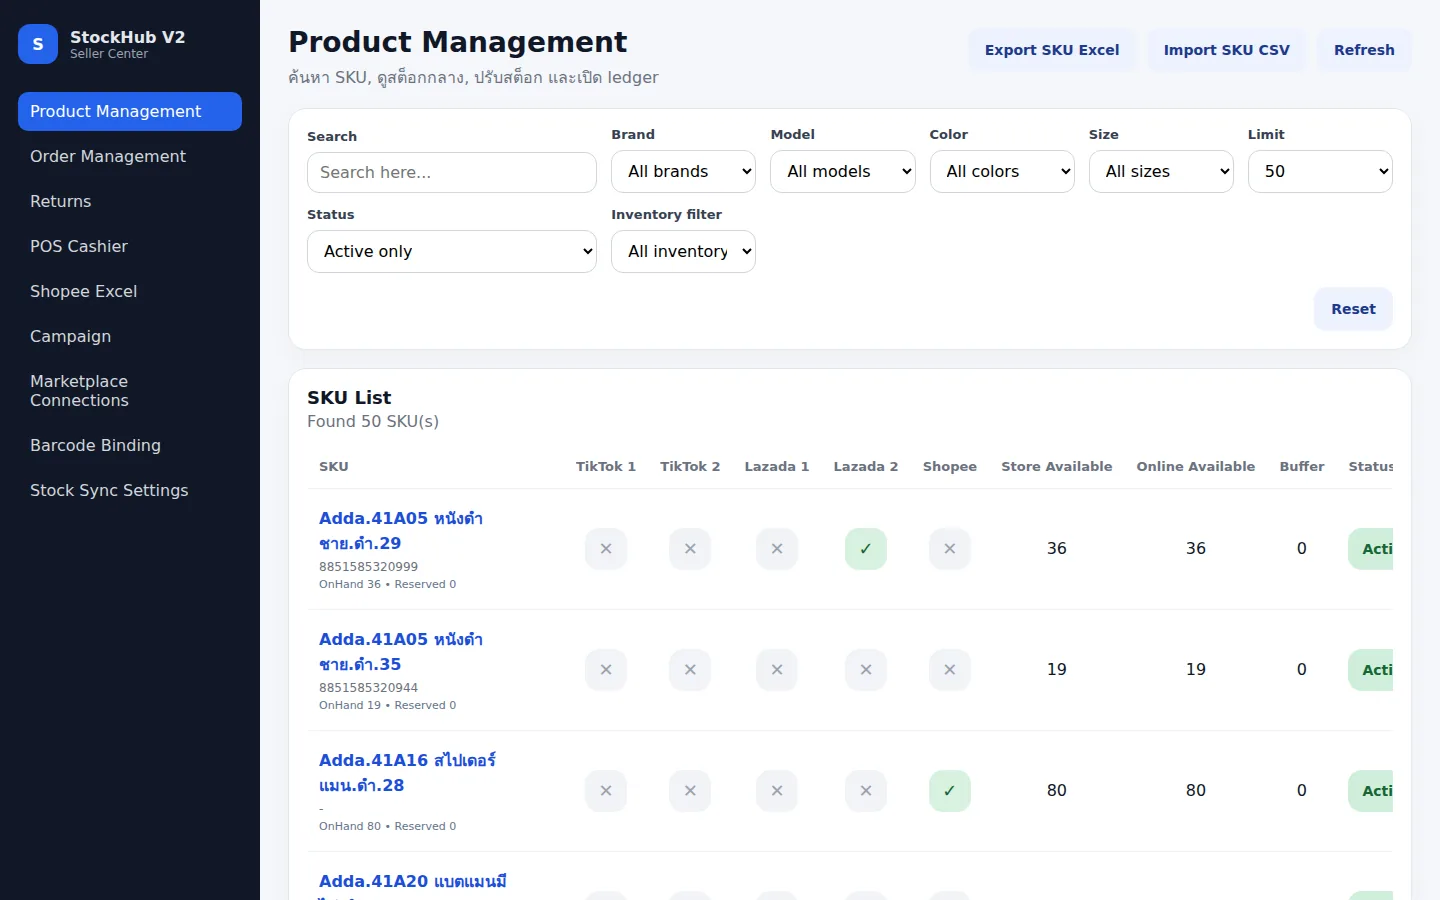The image size is (1440, 900).
Task: Go to Campaign page
Action: 130,336
